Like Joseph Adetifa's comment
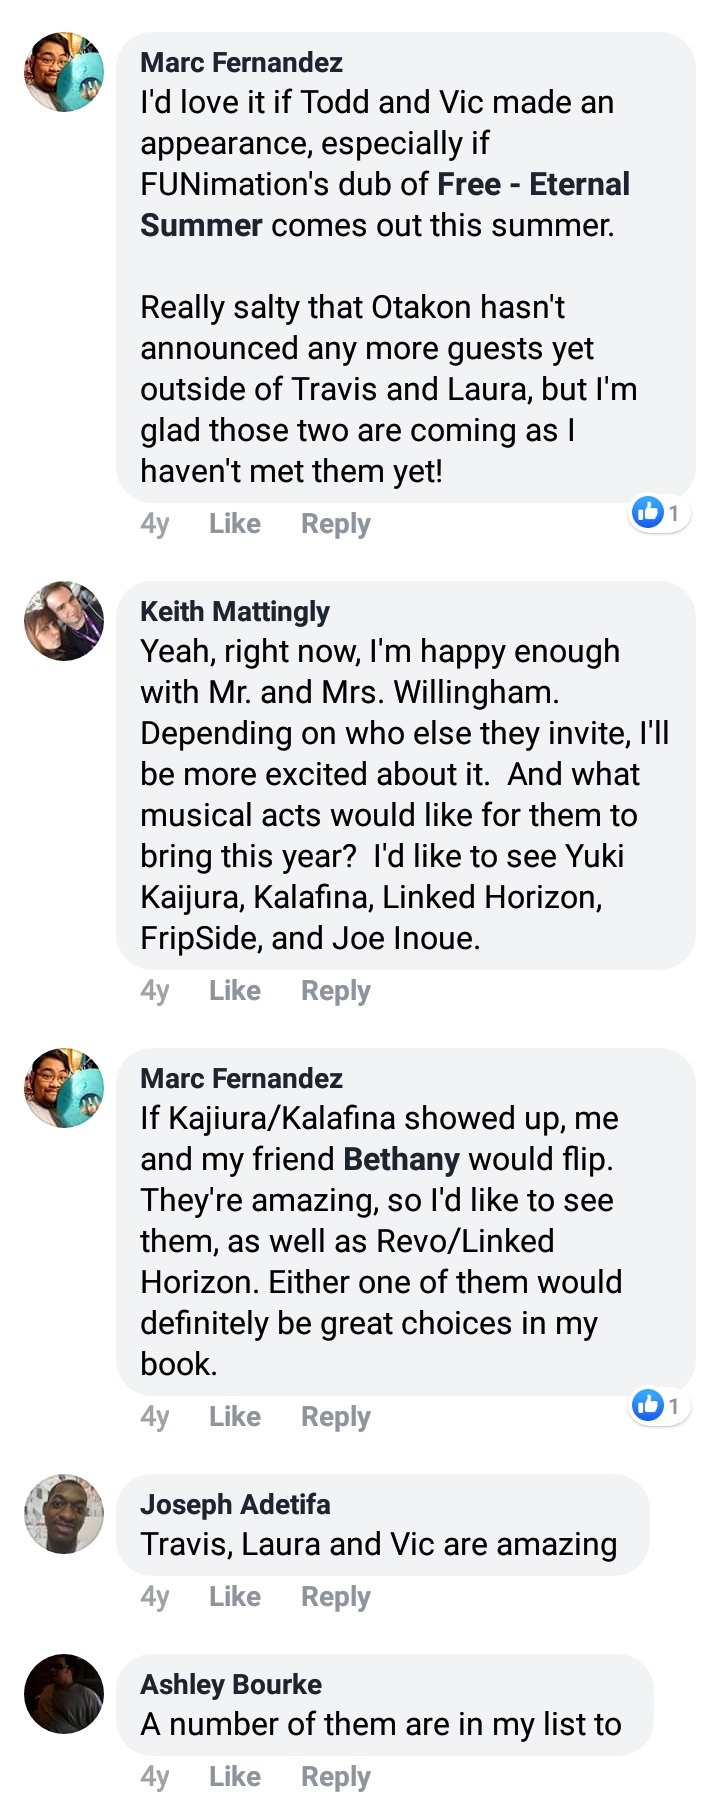 pyautogui.click(x=235, y=1596)
